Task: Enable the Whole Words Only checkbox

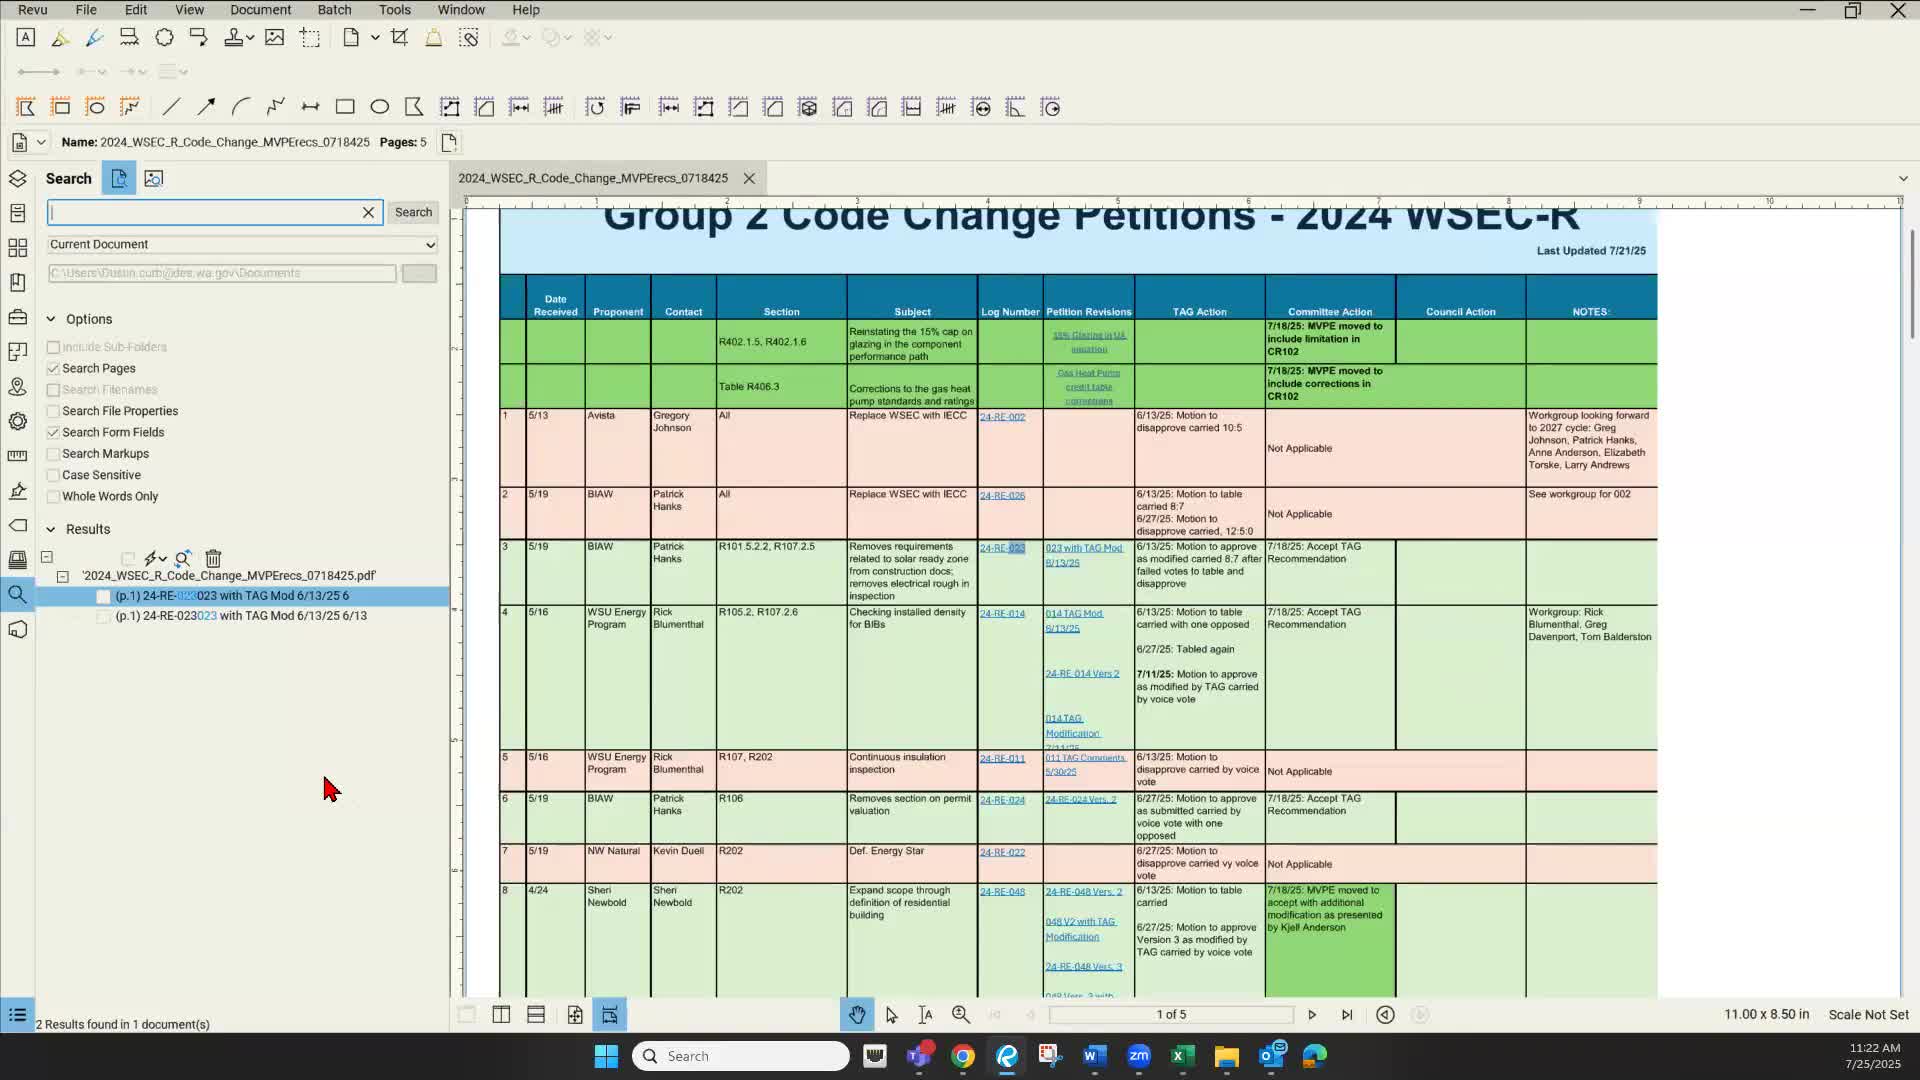Action: [54, 497]
